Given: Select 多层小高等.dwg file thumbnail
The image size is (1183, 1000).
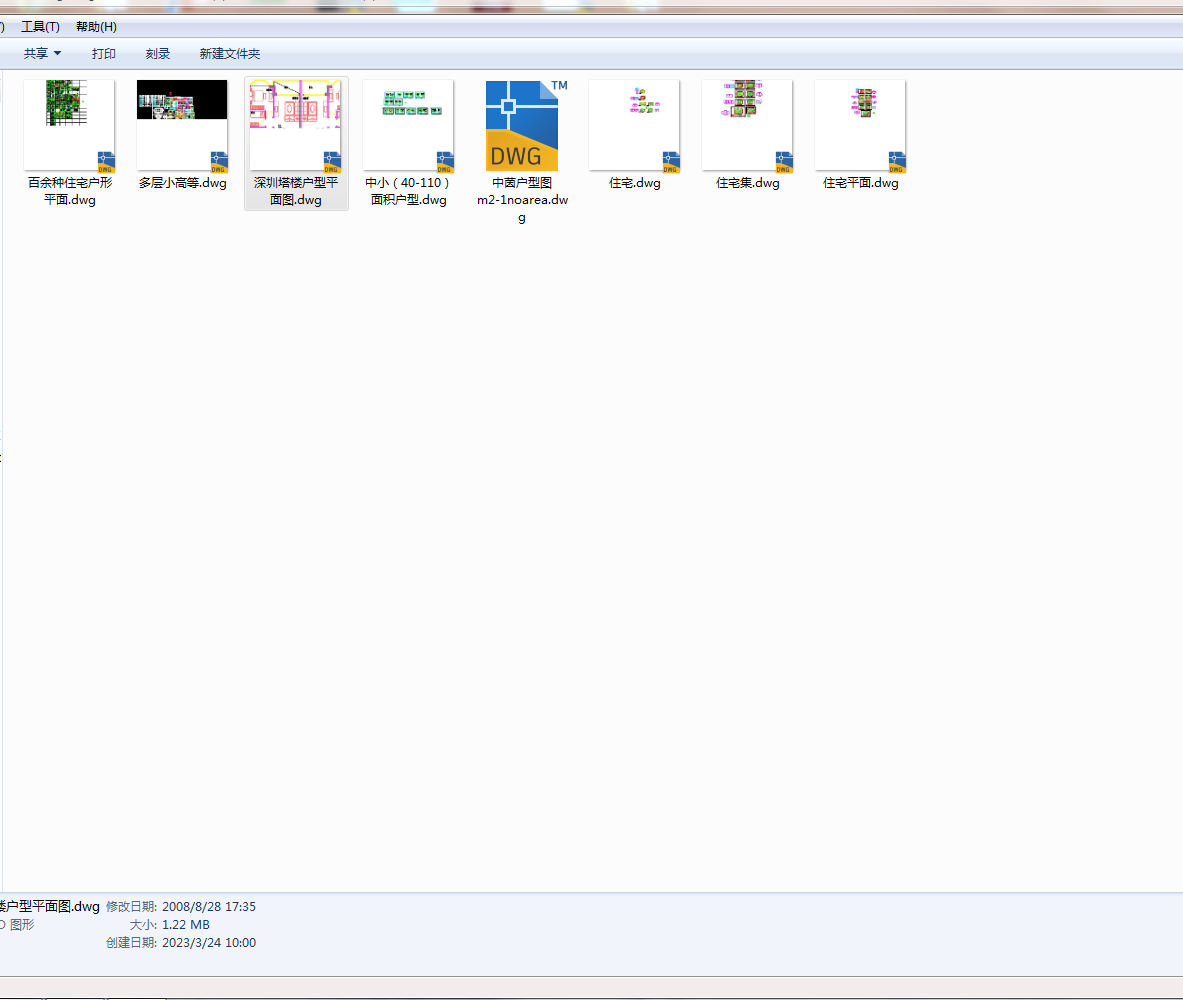Looking at the screenshot, I should pos(182,125).
